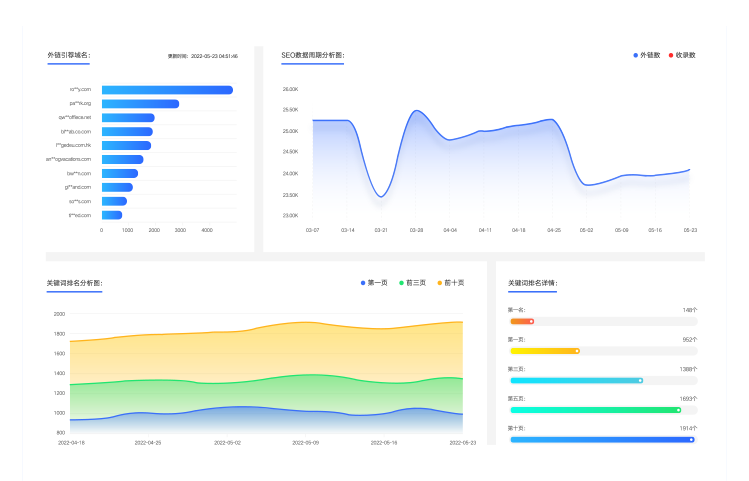Screen dimensions: 749x481
Task: Select the SEO数据周期分析图 panel title
Action: (x=312, y=55)
